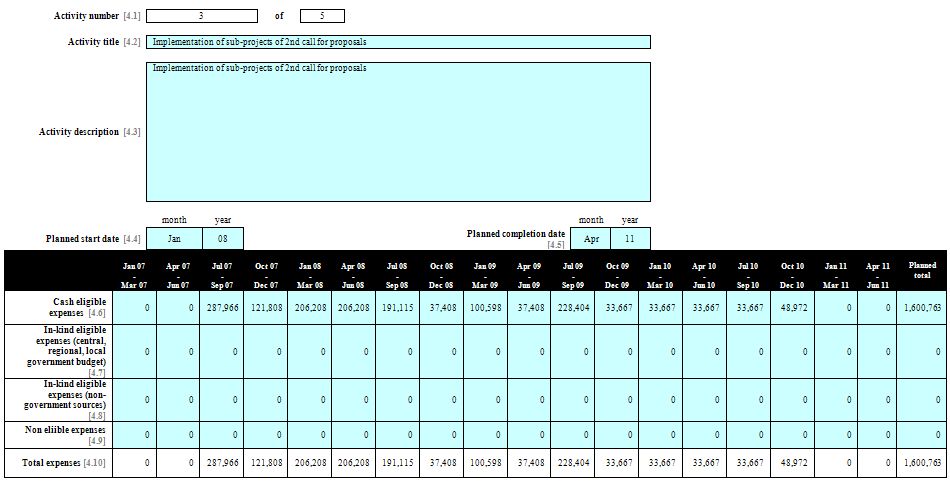Click Cash eligible expenses cell showing 121,808
Viewport: 950px width, 481px height.
pyautogui.click(x=265, y=308)
